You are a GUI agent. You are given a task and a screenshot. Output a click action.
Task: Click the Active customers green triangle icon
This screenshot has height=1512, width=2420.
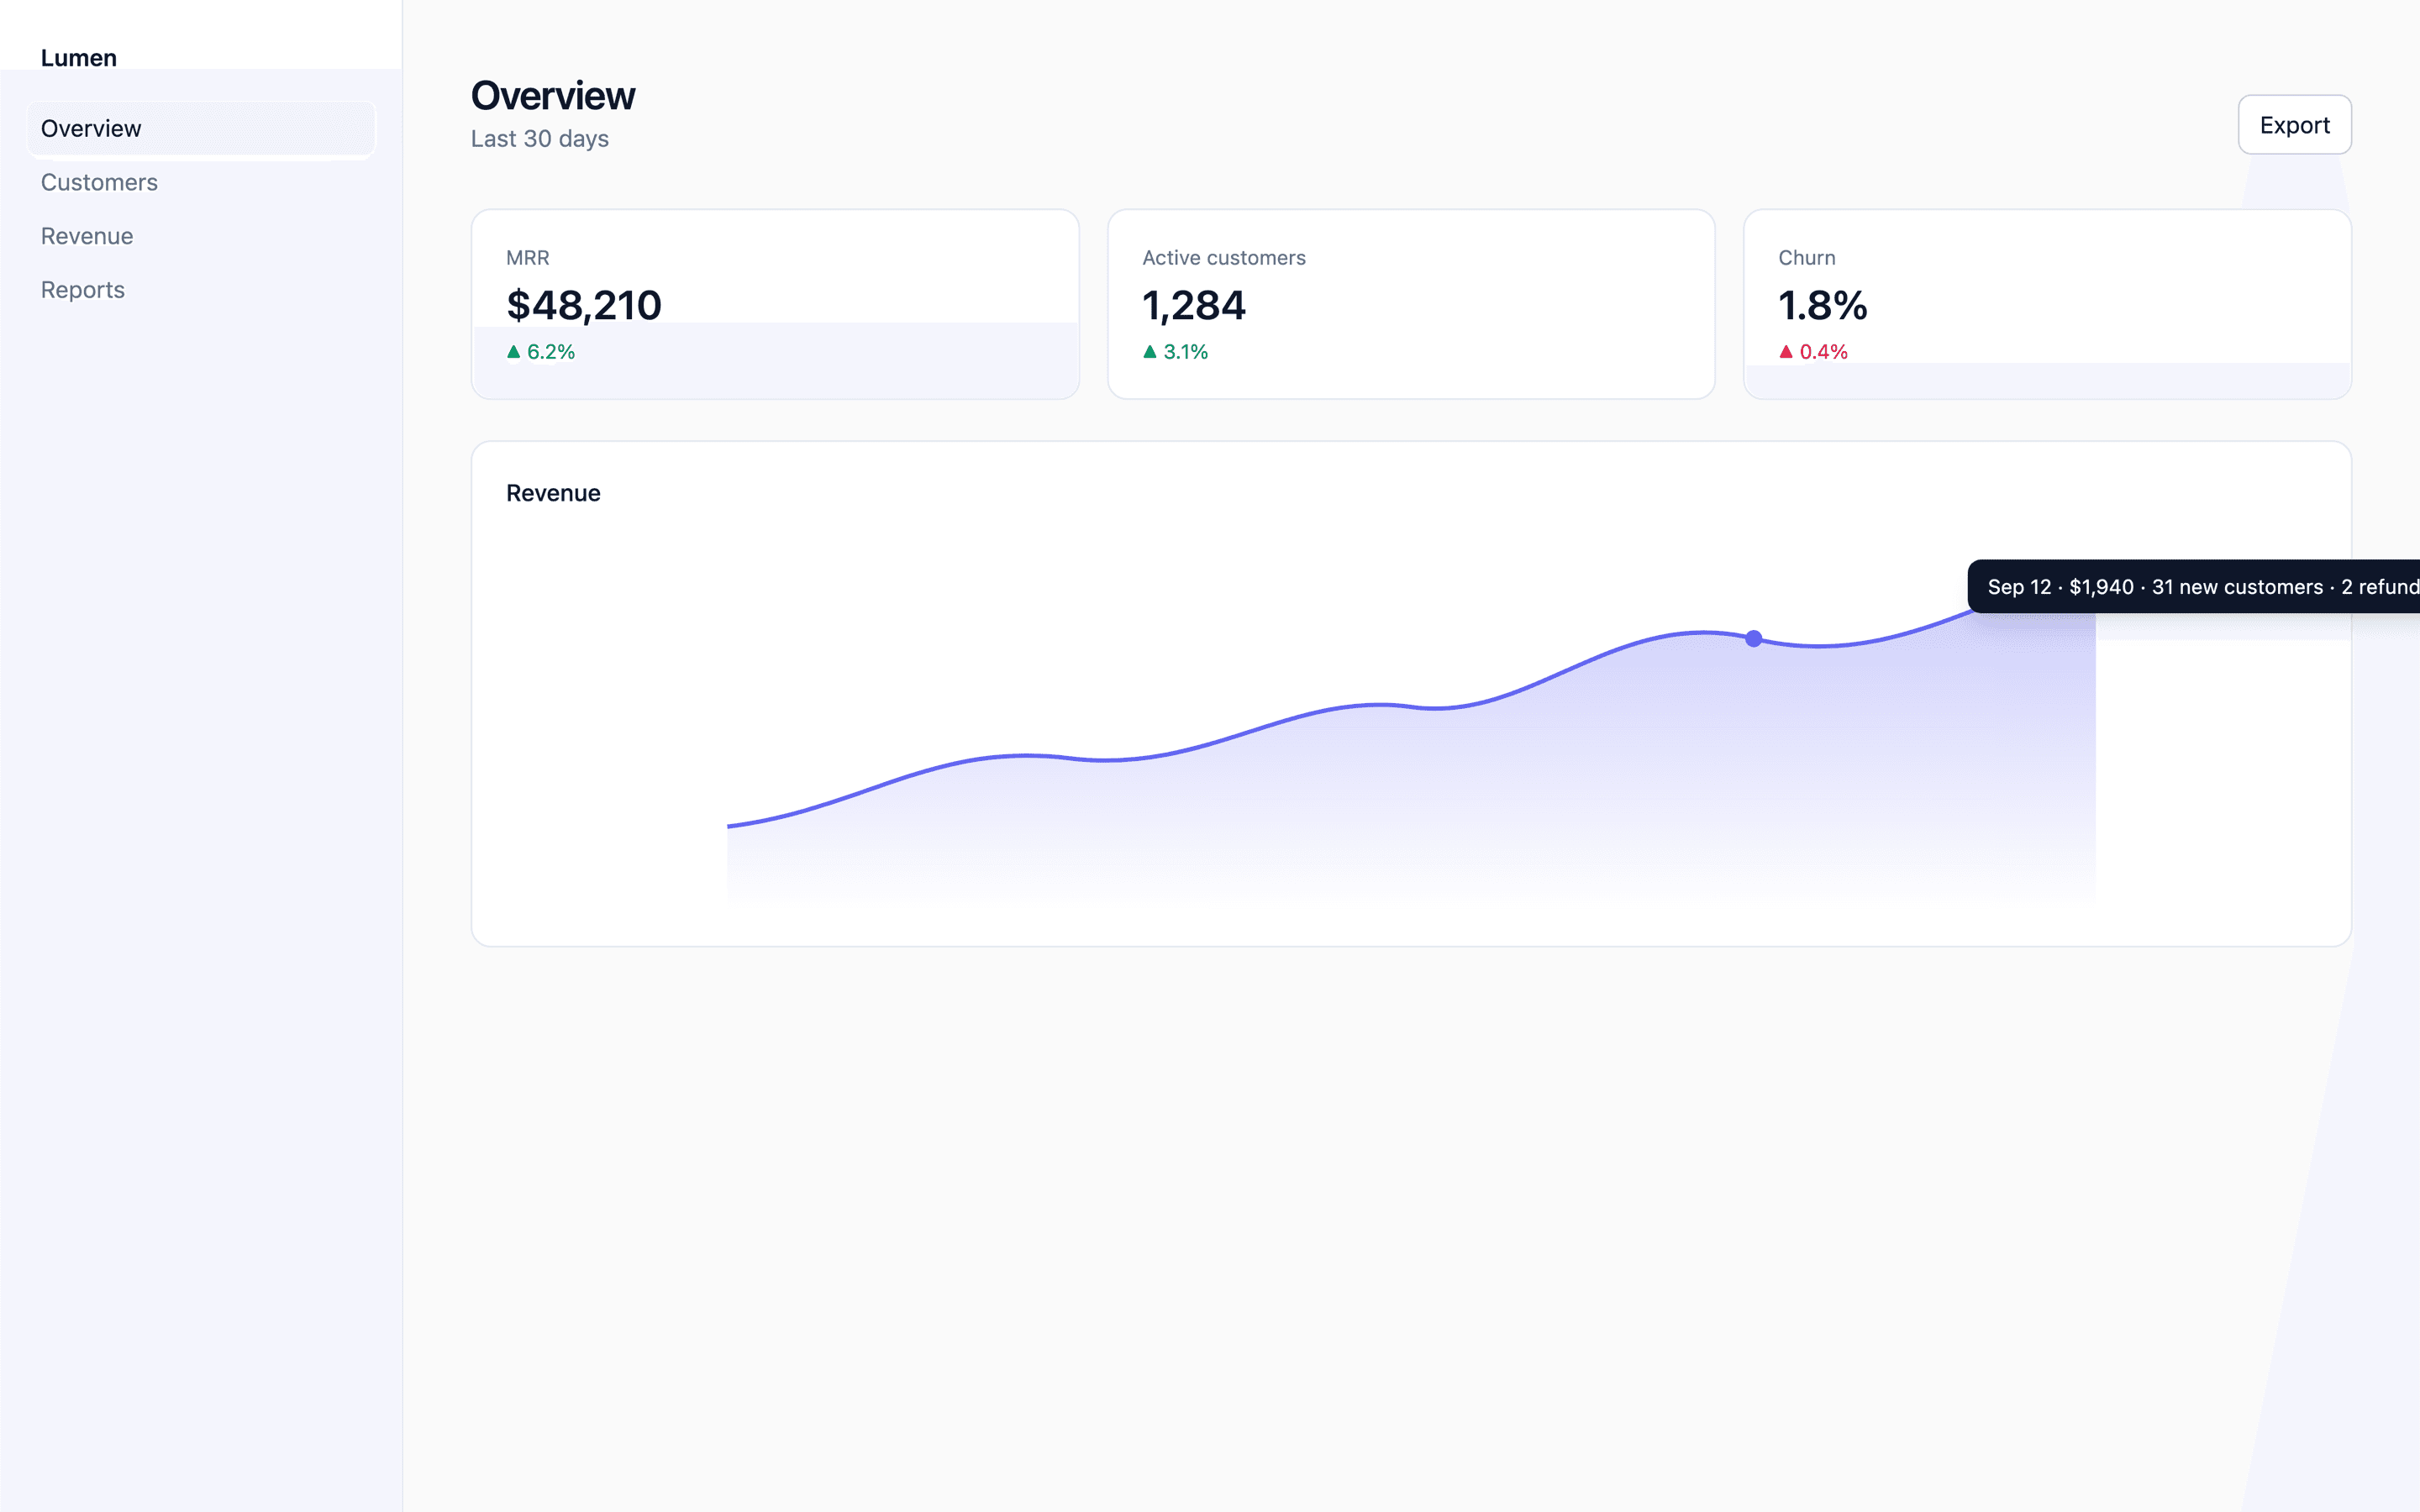click(1150, 352)
